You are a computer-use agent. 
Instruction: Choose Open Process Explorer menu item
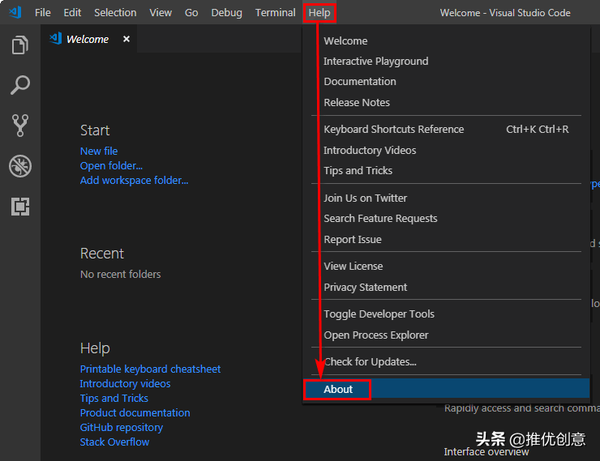pos(446,335)
